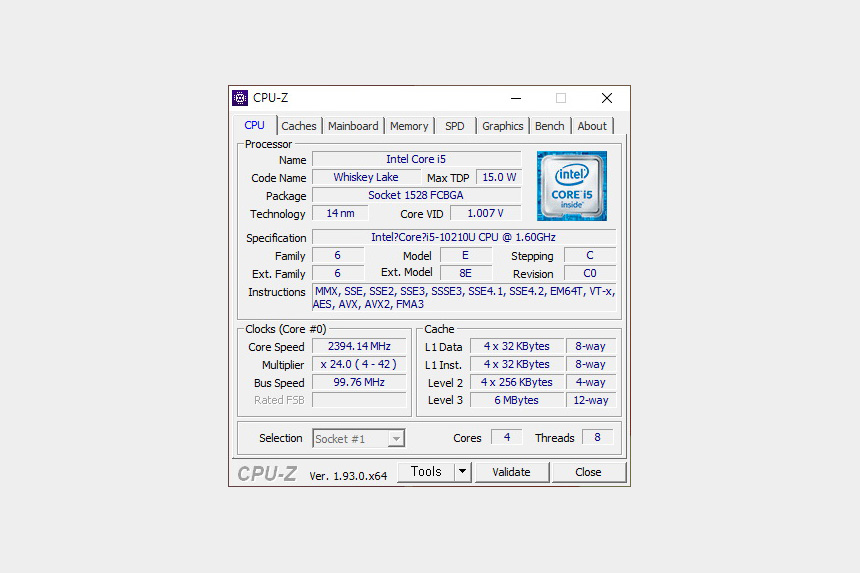
Task: Click the Stepping value C
Action: [x=590, y=255]
